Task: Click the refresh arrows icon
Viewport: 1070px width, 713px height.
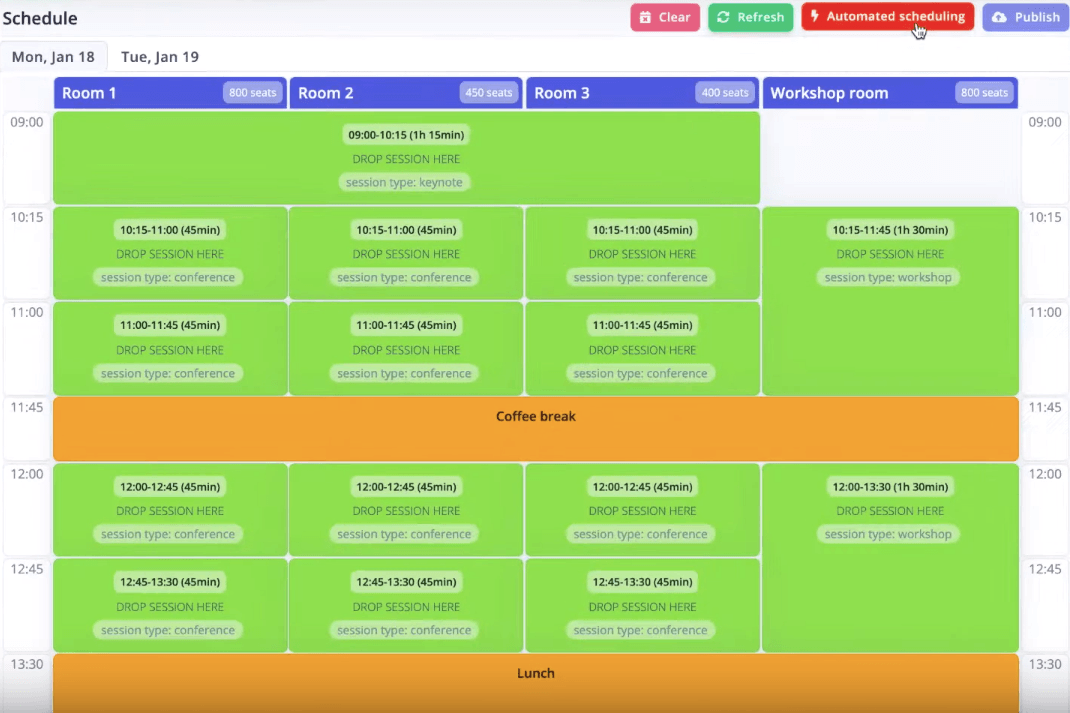Action: click(723, 17)
